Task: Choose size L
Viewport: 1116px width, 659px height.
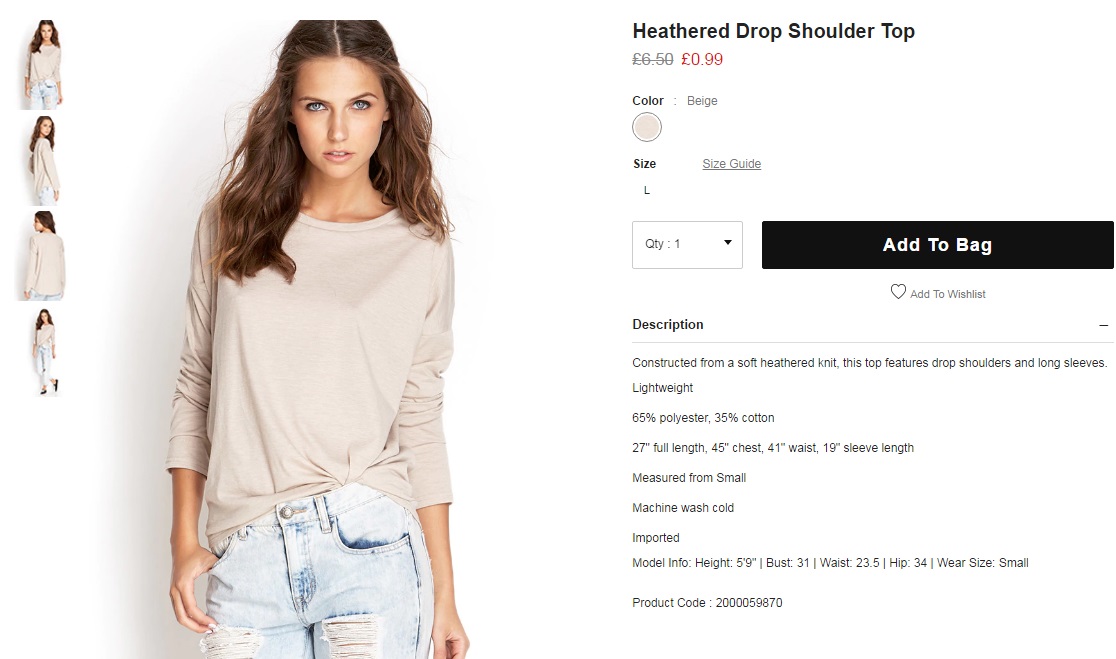Action: pyautogui.click(x=646, y=190)
